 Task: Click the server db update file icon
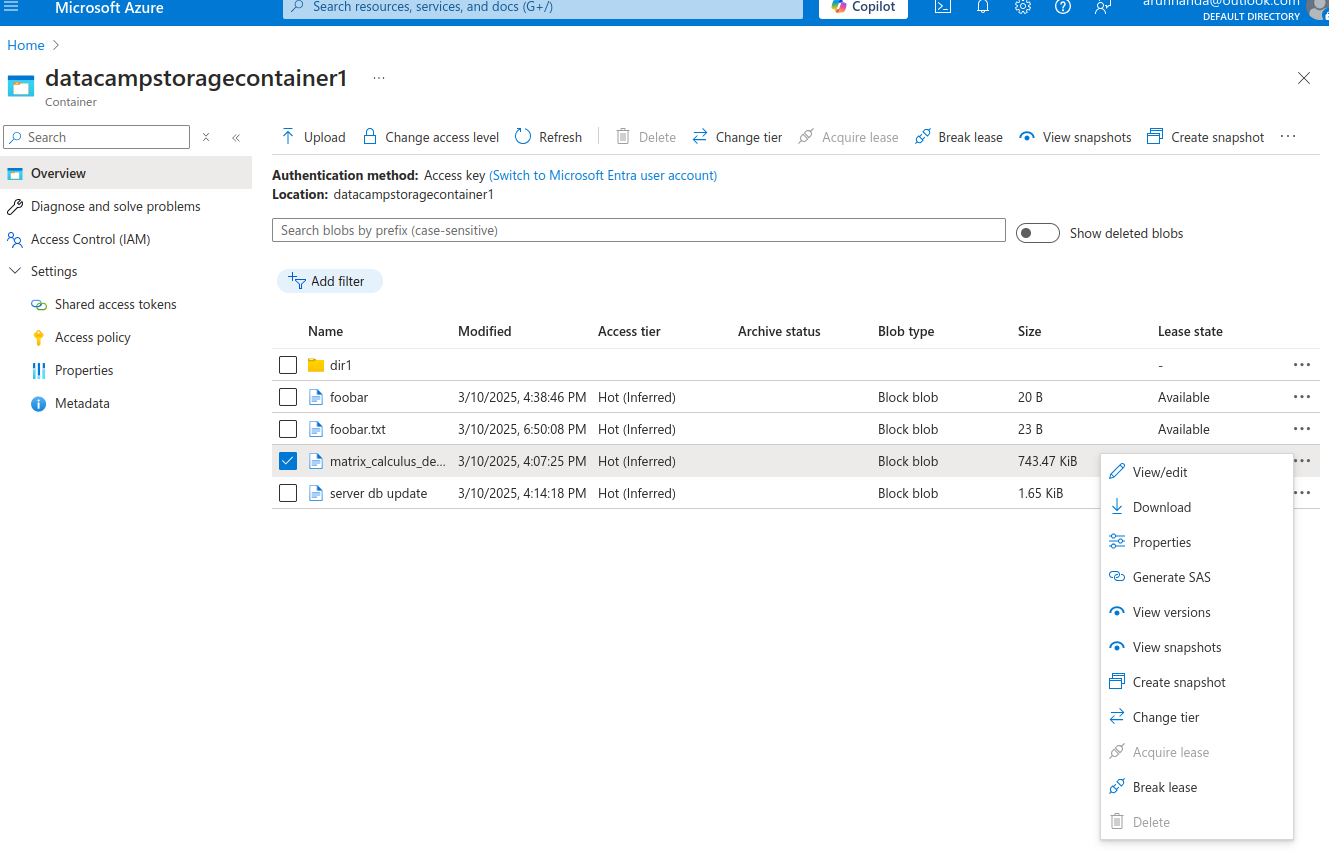[x=316, y=493]
